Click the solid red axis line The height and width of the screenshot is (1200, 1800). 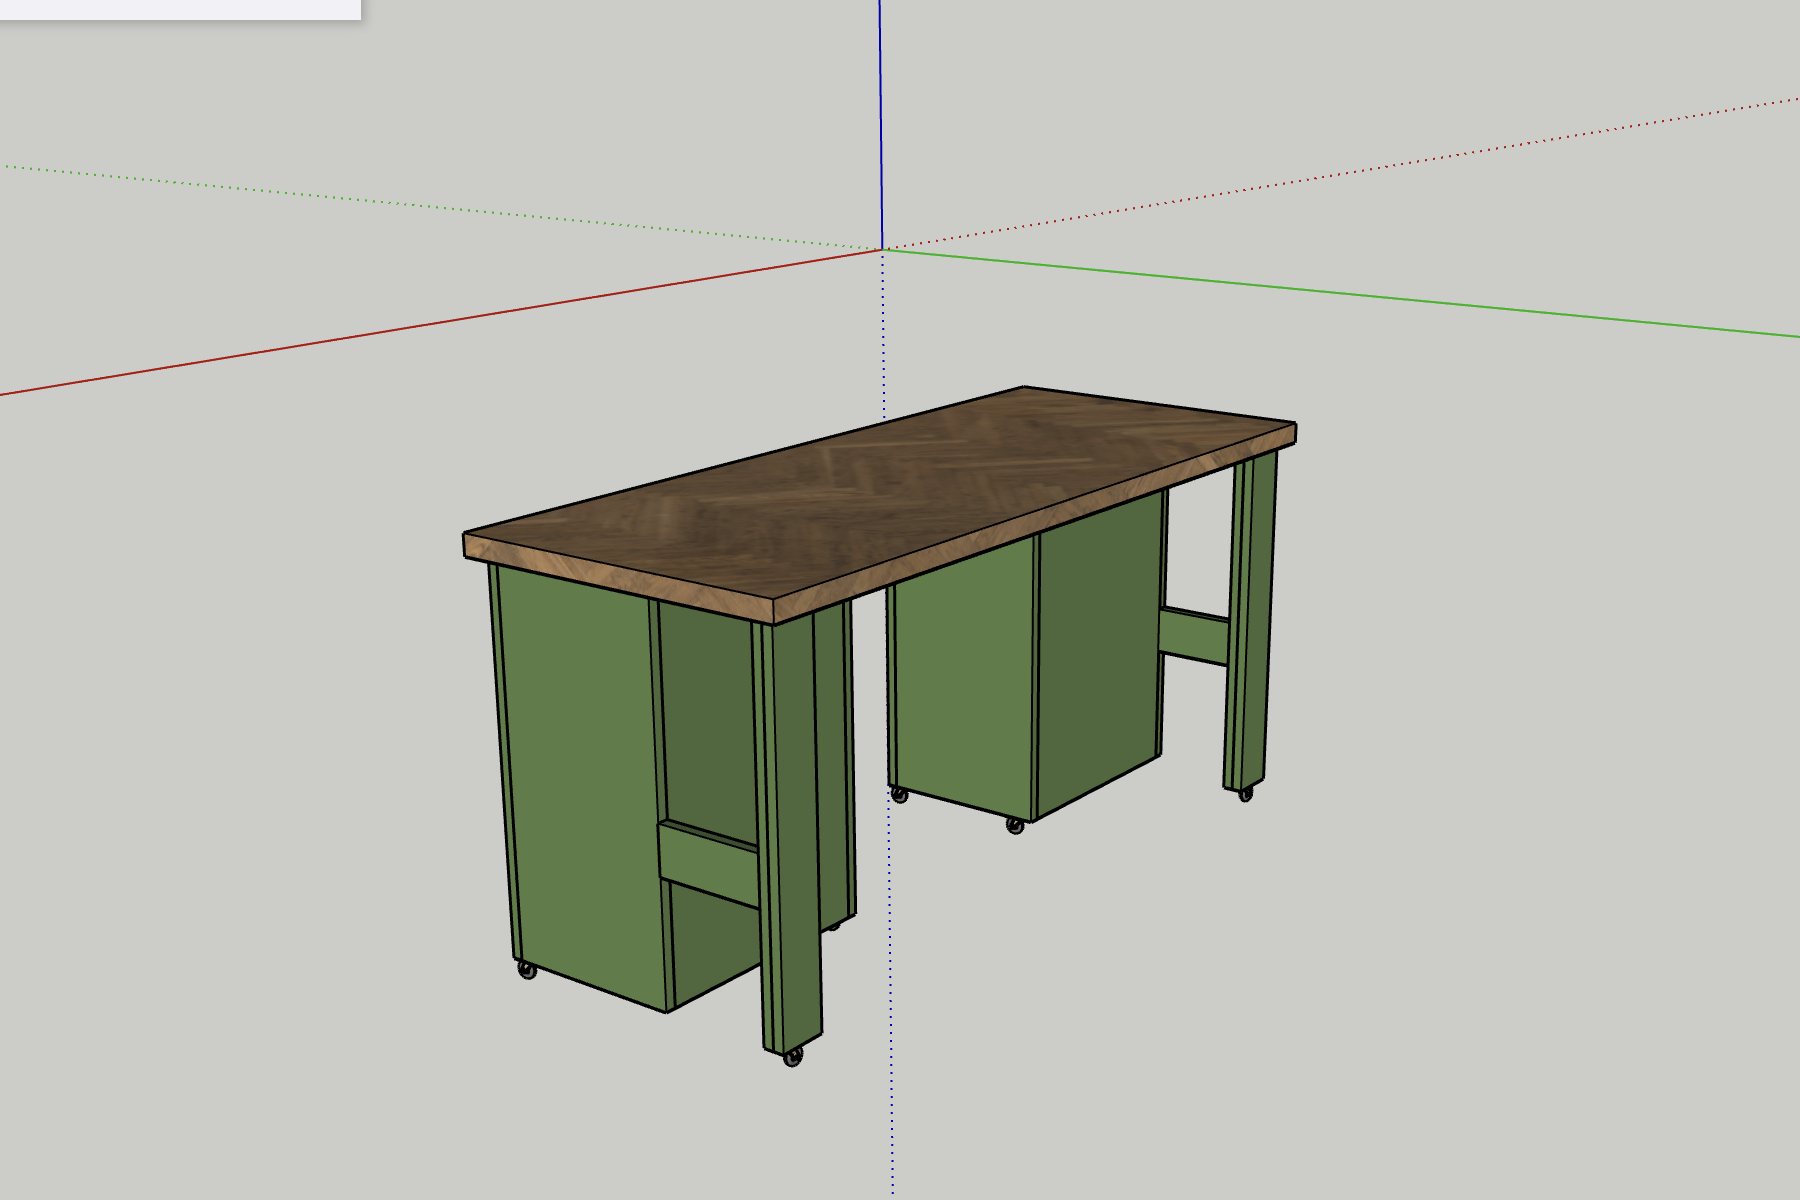(440, 323)
